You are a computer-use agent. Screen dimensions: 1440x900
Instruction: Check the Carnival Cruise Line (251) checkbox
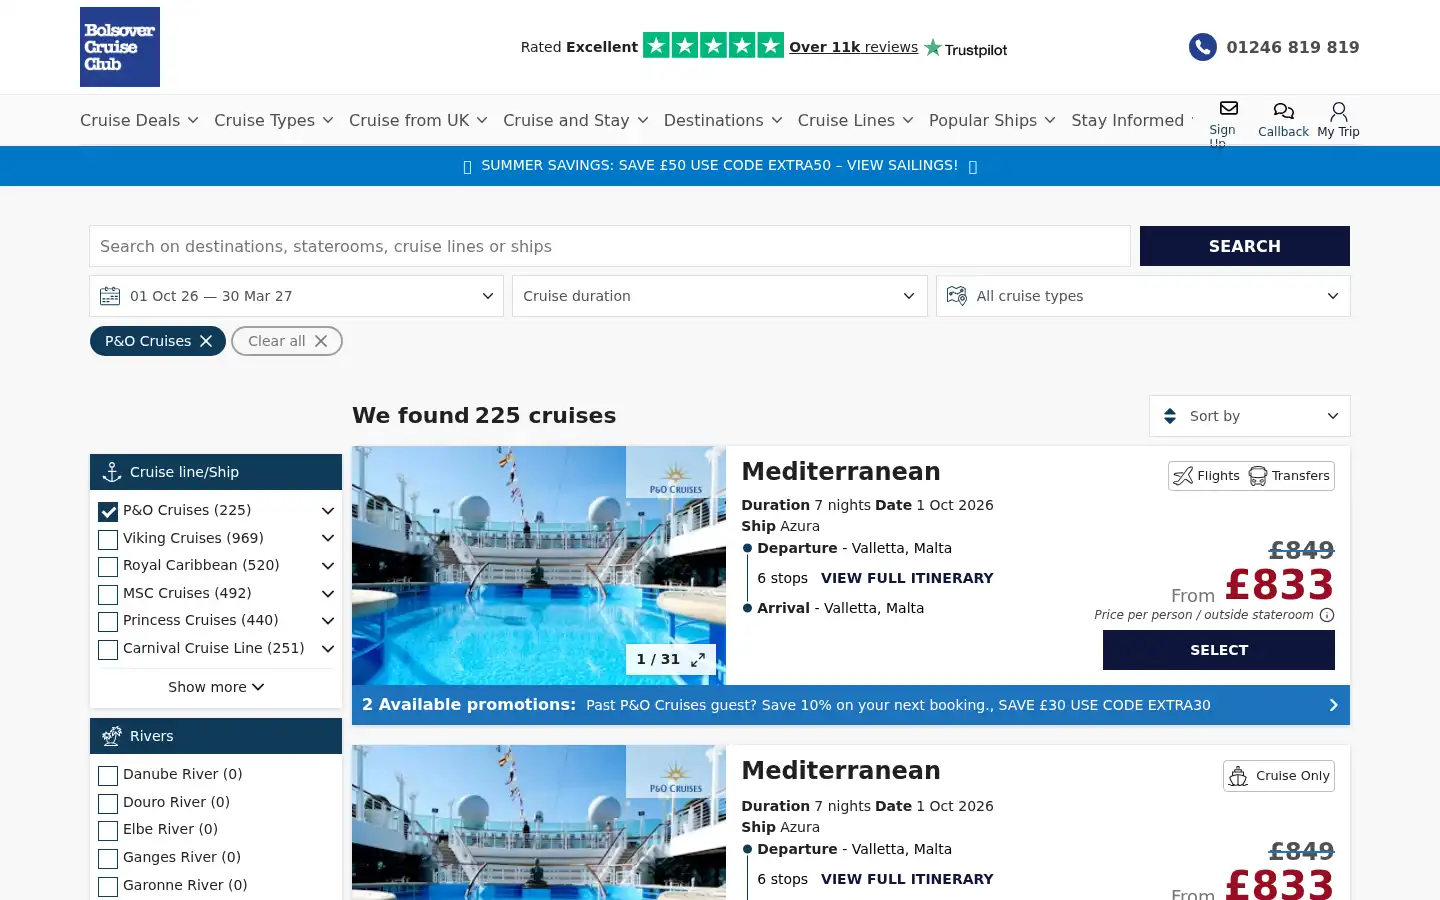click(108, 649)
